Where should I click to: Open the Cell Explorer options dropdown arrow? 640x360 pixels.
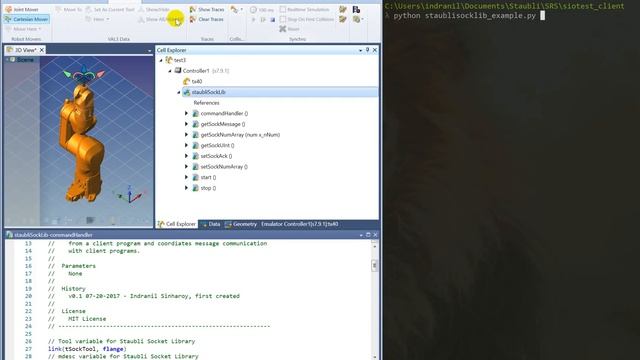click(x=360, y=50)
